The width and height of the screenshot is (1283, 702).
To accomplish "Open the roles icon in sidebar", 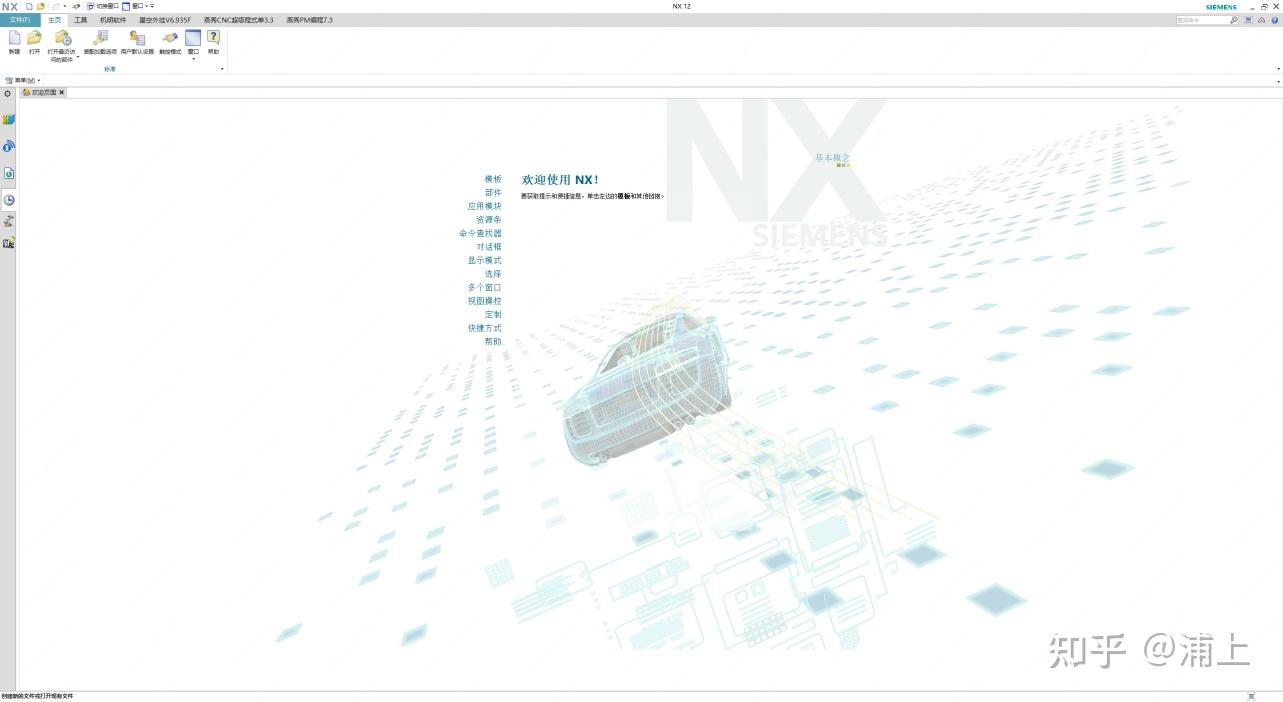I will coord(8,221).
